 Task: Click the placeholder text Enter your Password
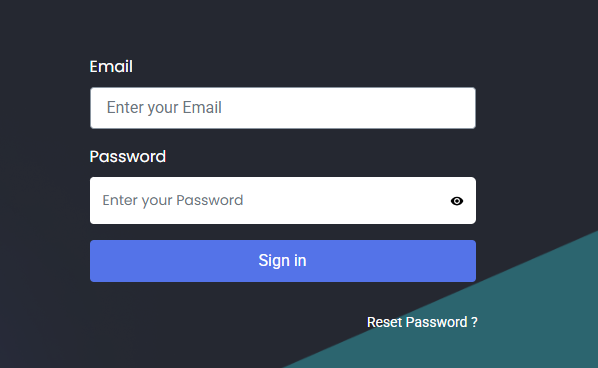tap(172, 201)
